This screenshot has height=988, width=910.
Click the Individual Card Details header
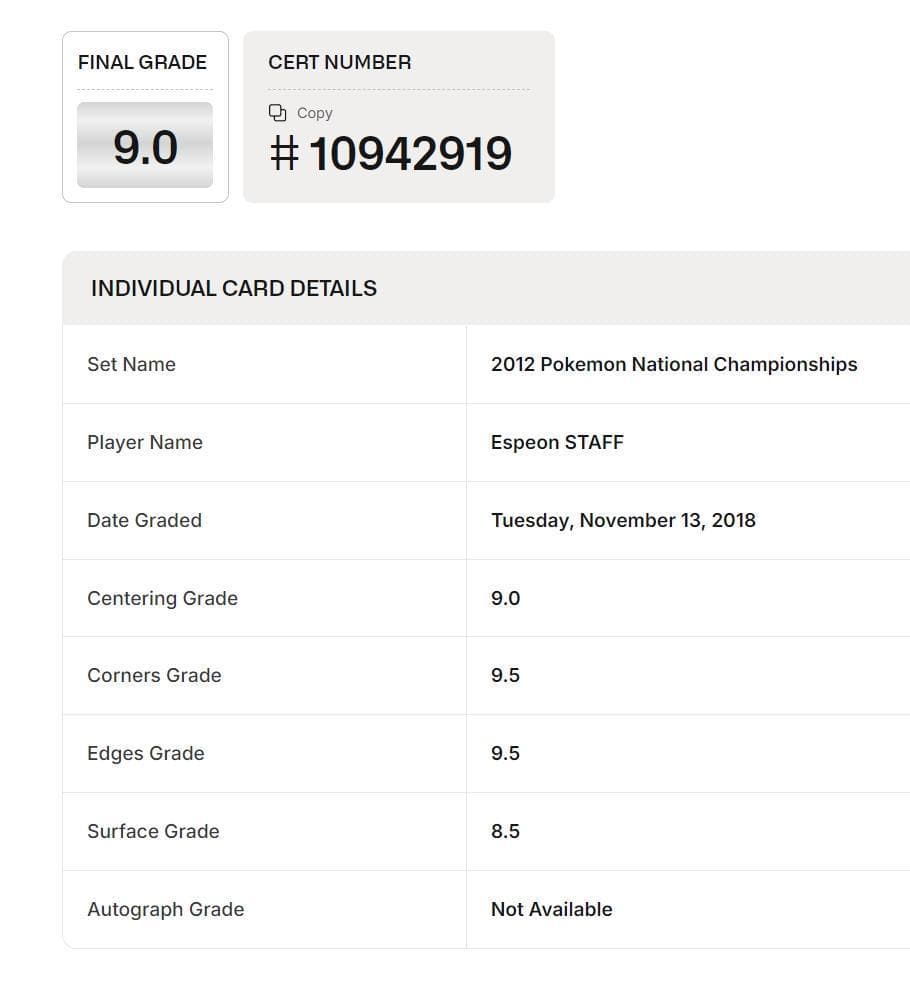point(234,288)
